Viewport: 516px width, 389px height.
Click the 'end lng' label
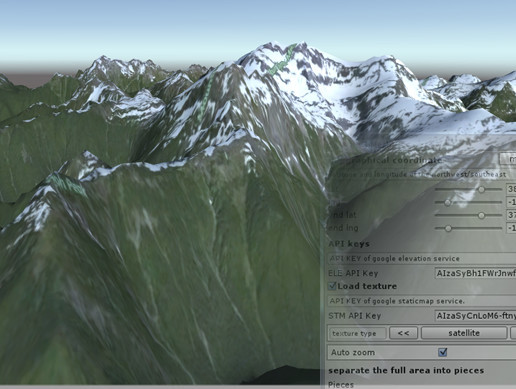click(343, 228)
